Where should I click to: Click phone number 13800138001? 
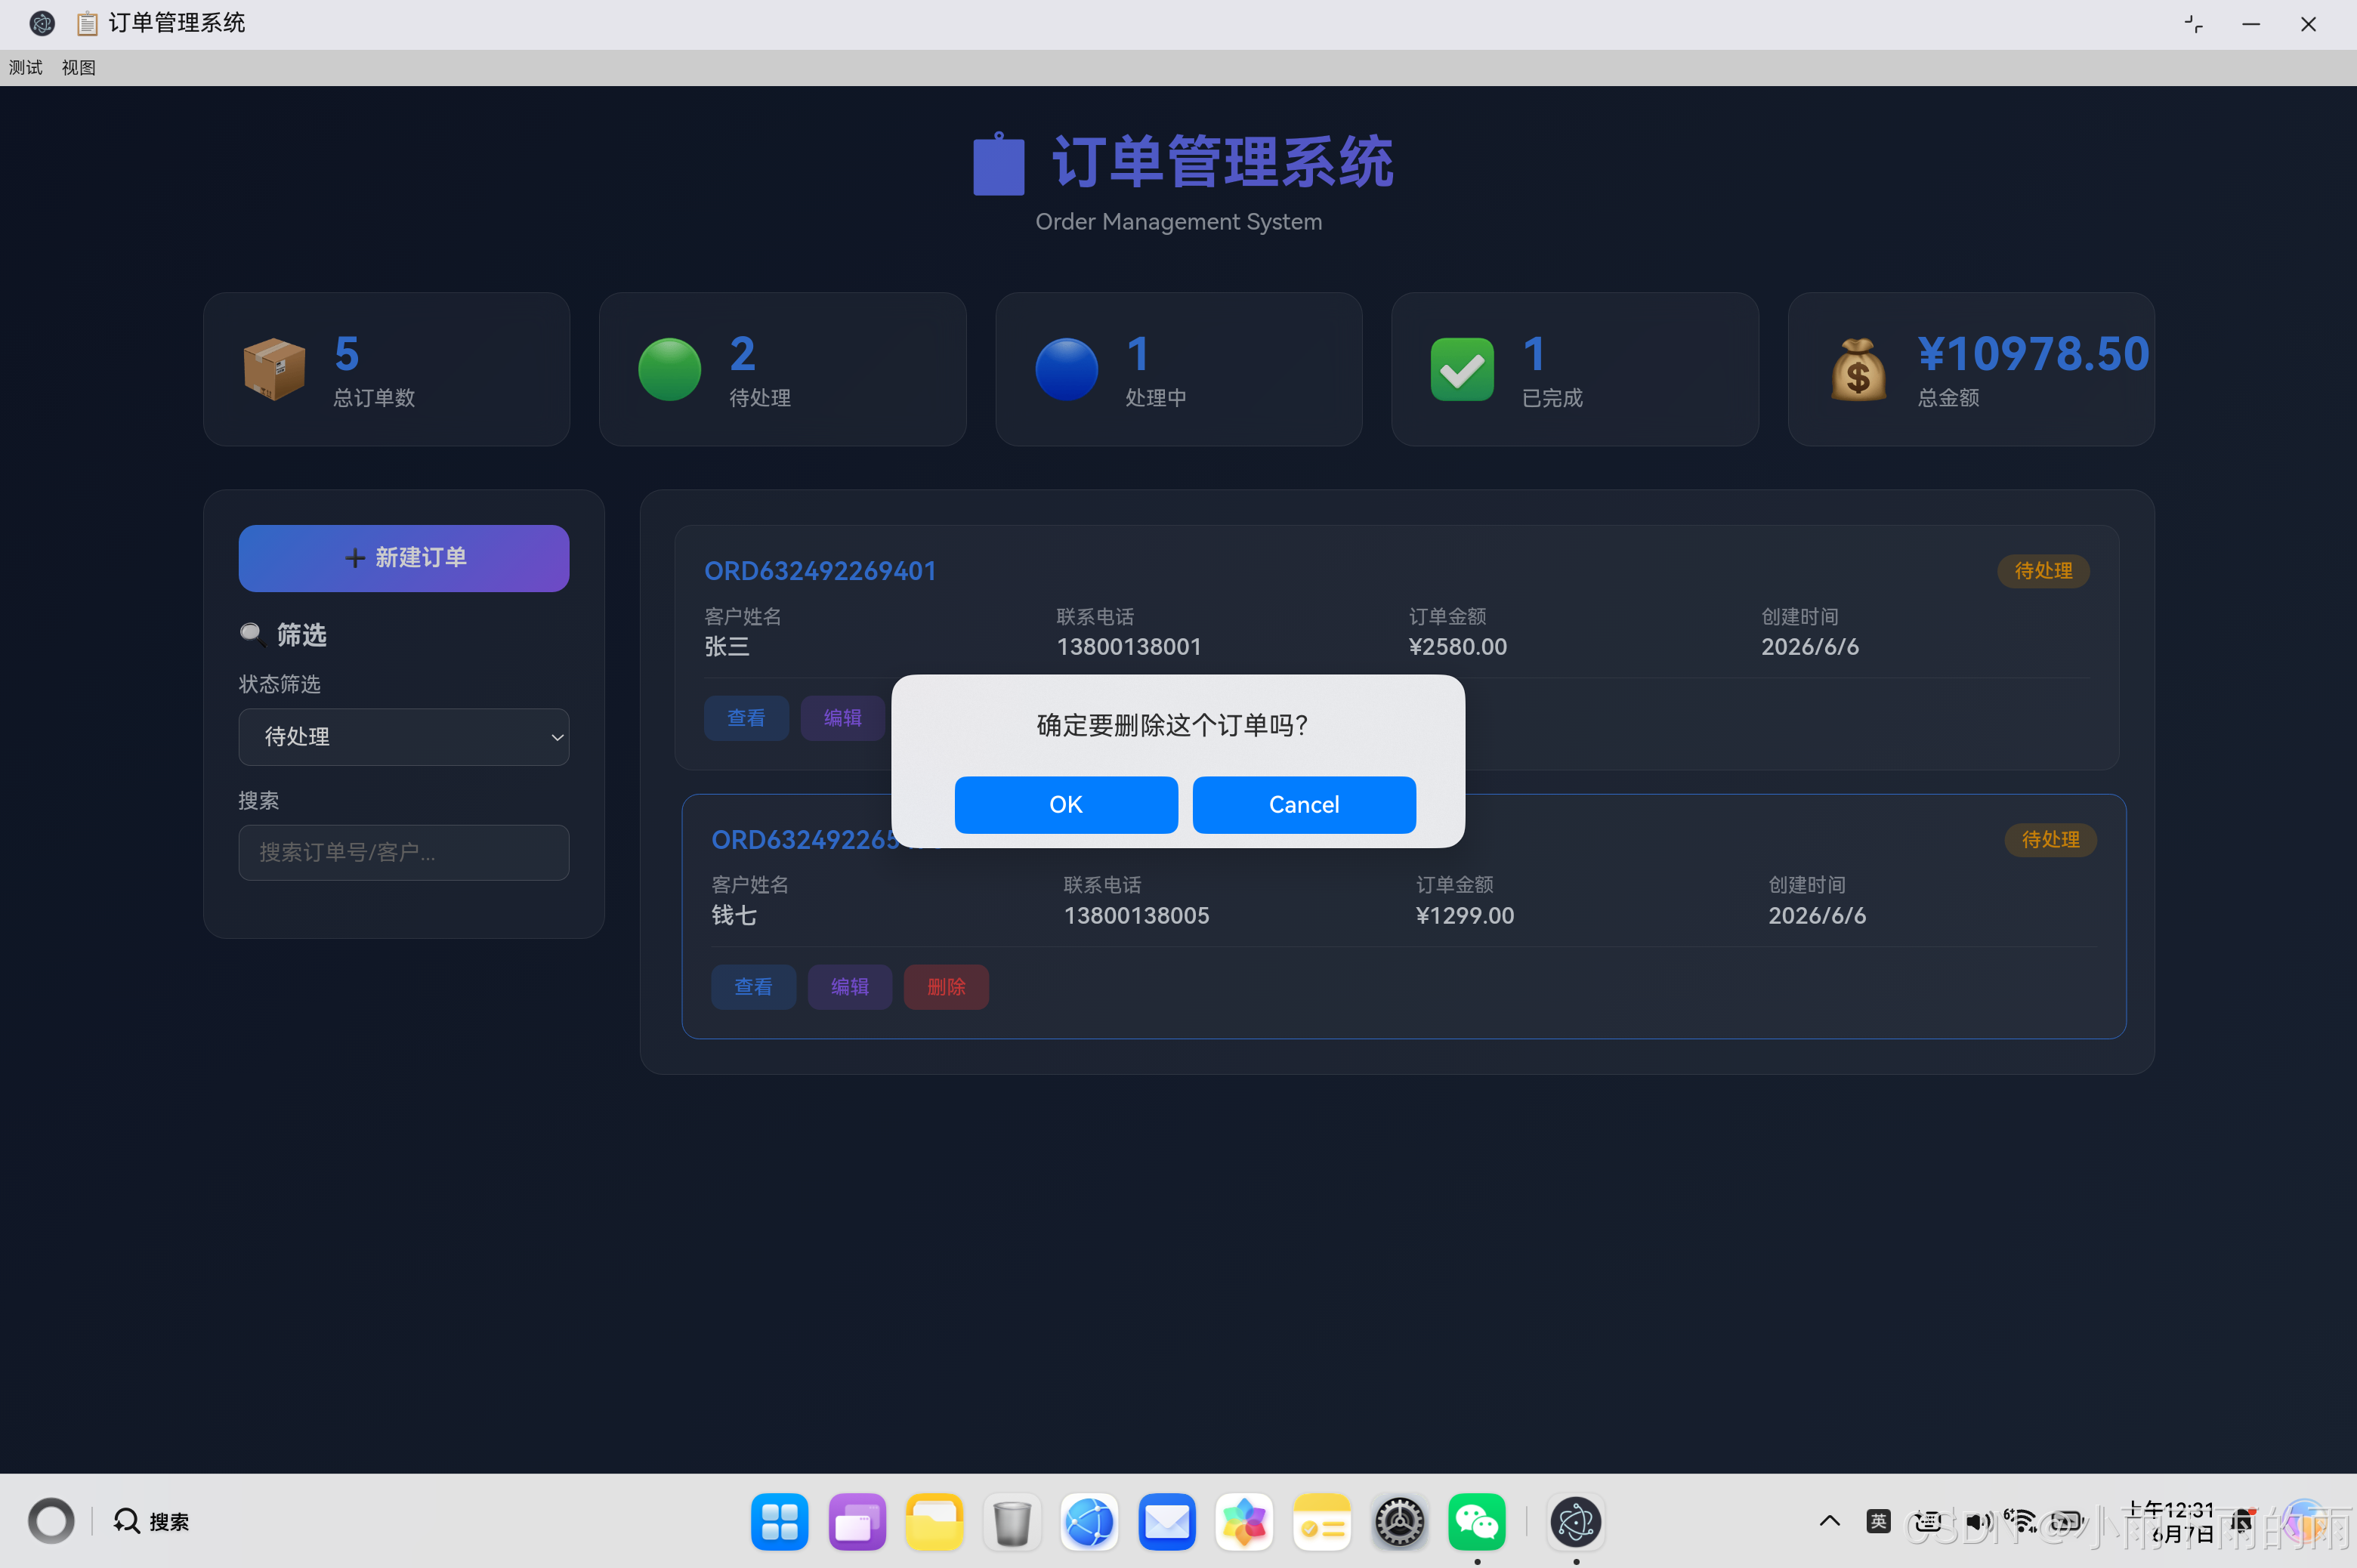1129,646
